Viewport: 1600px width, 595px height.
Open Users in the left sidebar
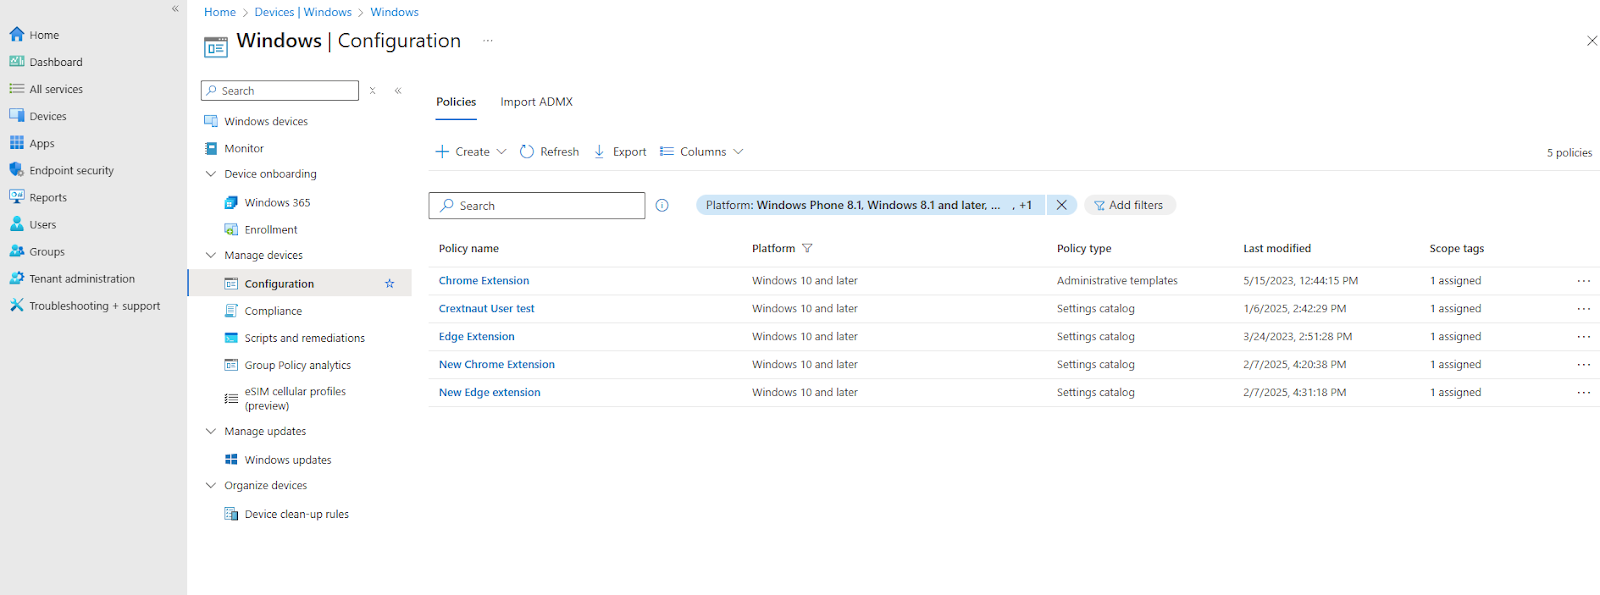[x=42, y=224]
